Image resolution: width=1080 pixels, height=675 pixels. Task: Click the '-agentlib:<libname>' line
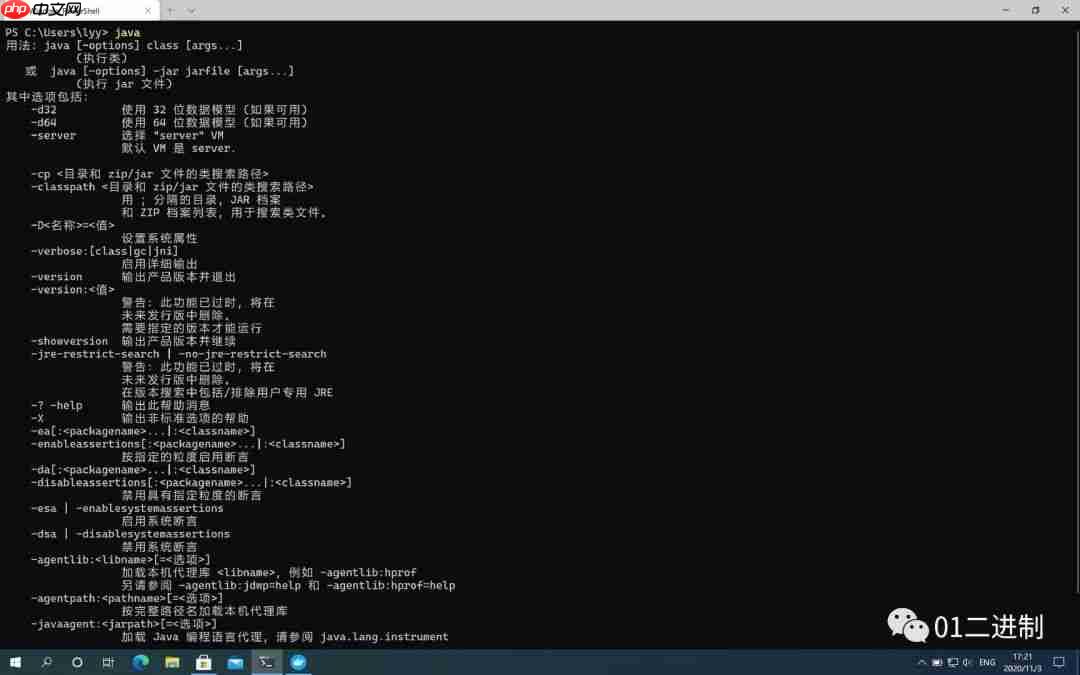tap(121, 560)
